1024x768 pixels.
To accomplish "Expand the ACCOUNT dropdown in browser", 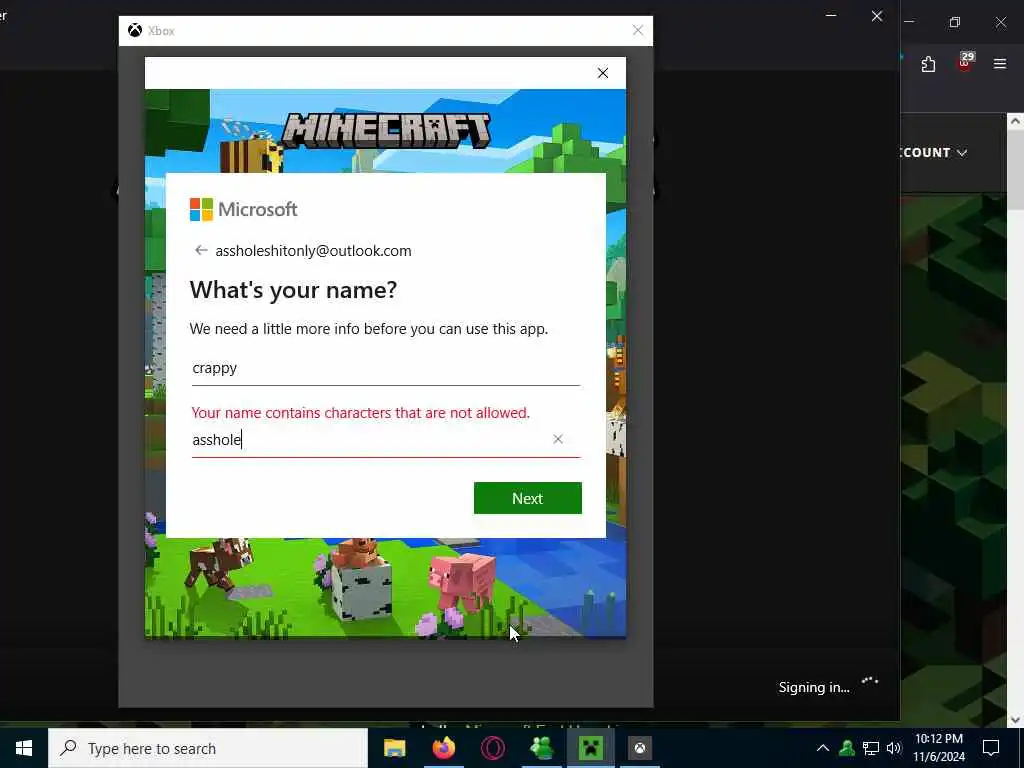I will (934, 153).
